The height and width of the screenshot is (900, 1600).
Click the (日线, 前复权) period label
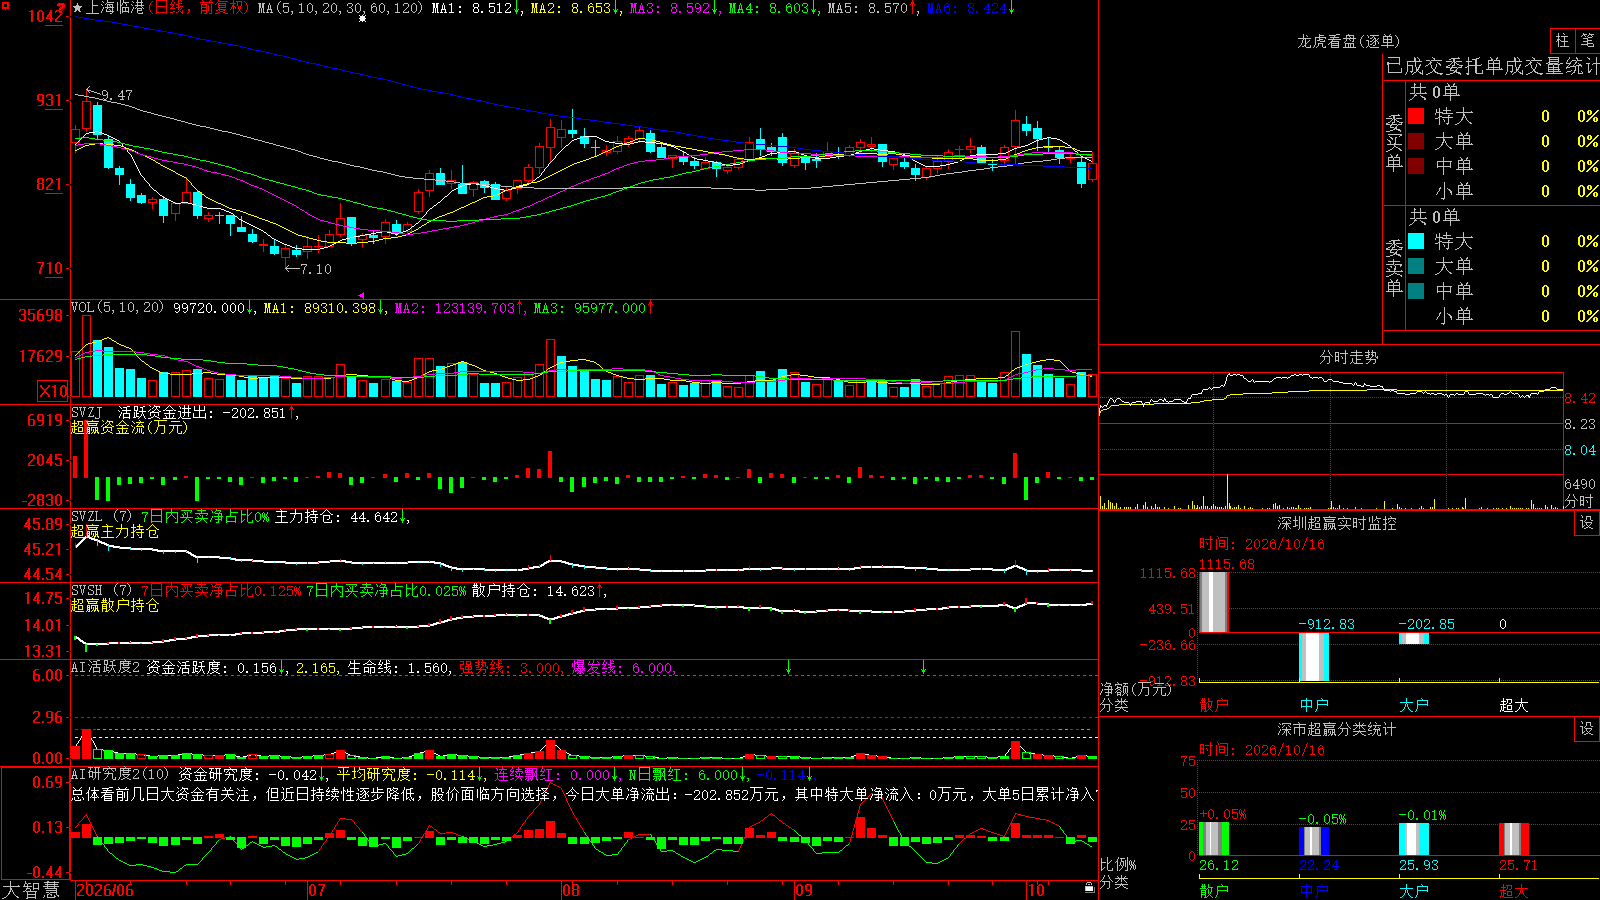pyautogui.click(x=200, y=8)
